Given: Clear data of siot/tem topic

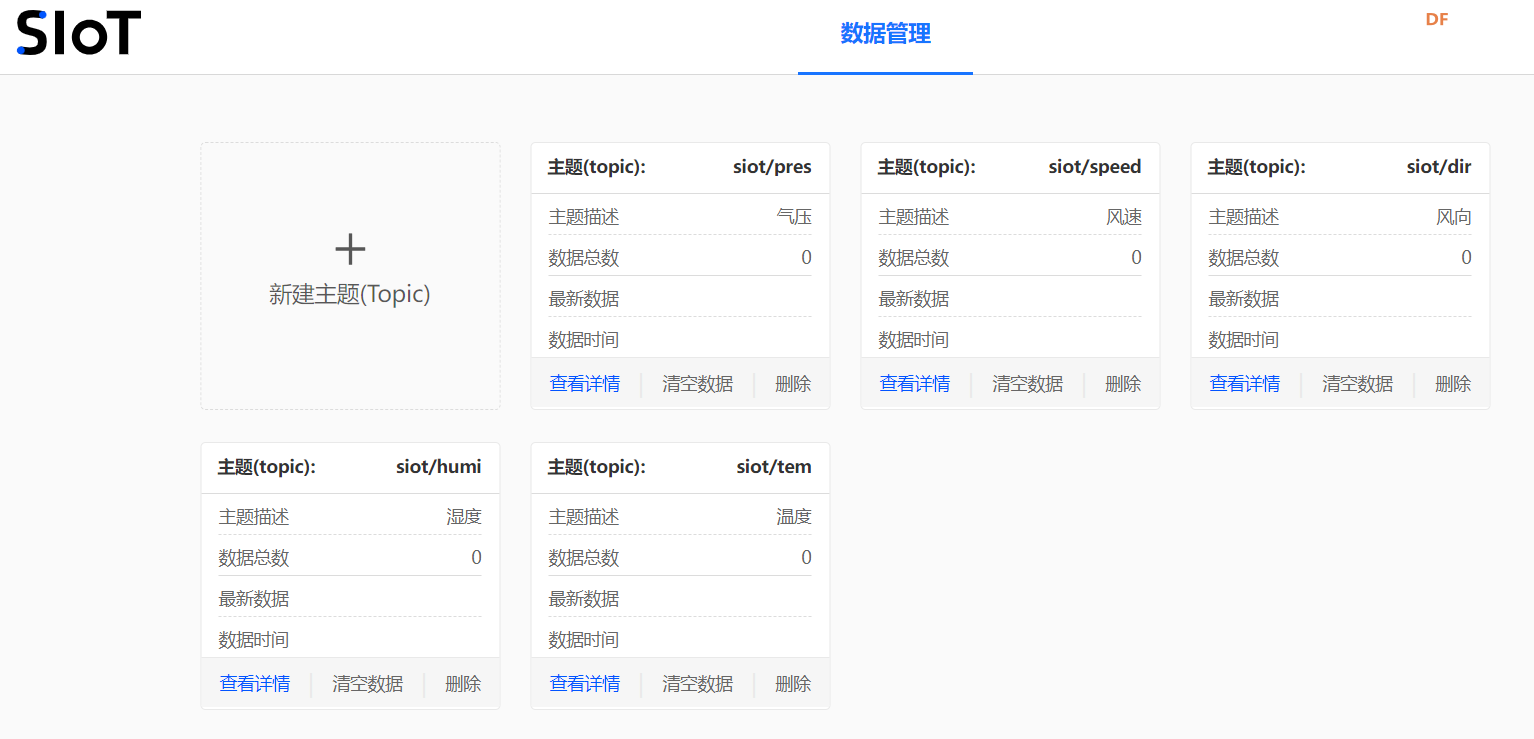Looking at the screenshot, I should click(x=698, y=684).
